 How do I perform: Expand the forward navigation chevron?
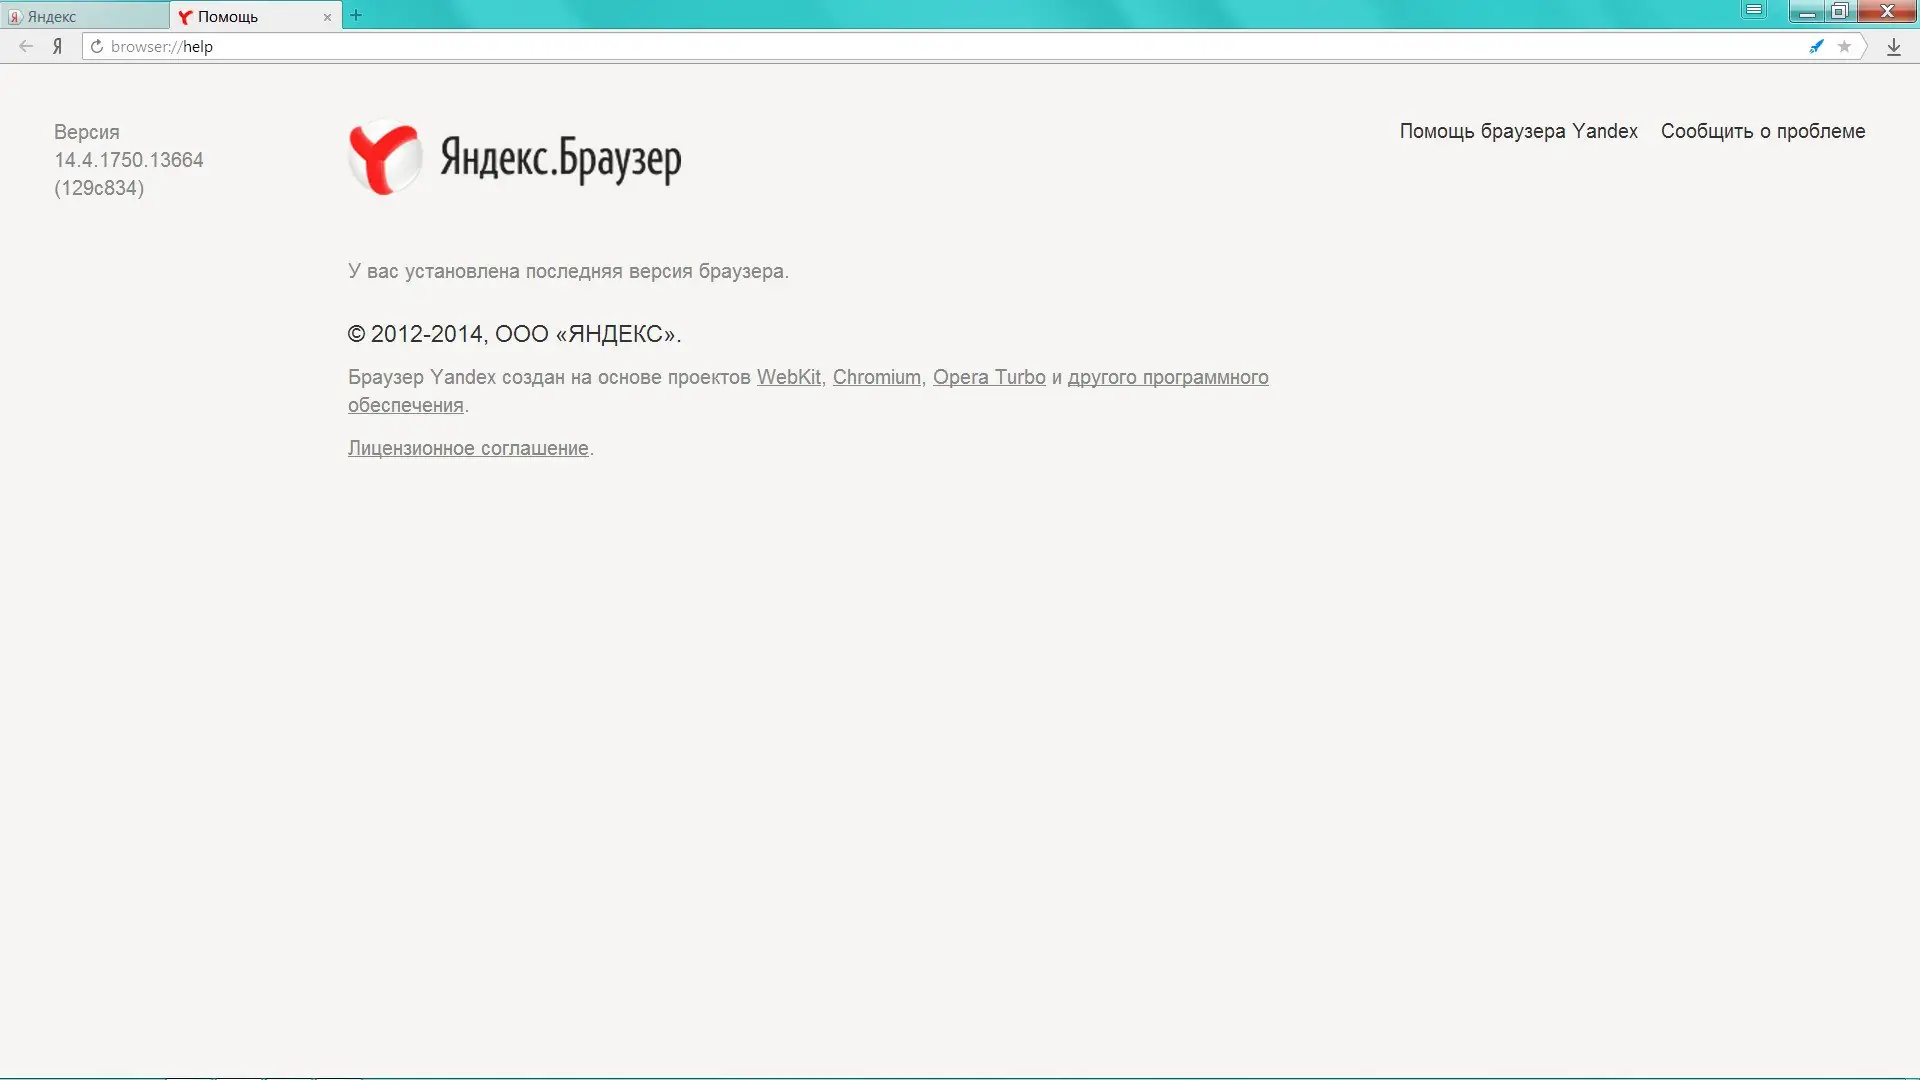point(1866,46)
